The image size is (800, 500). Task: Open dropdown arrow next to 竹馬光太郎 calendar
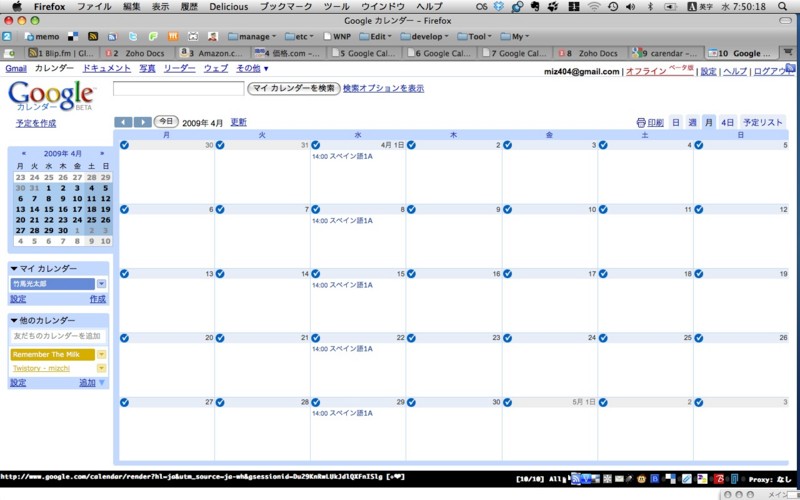point(102,284)
